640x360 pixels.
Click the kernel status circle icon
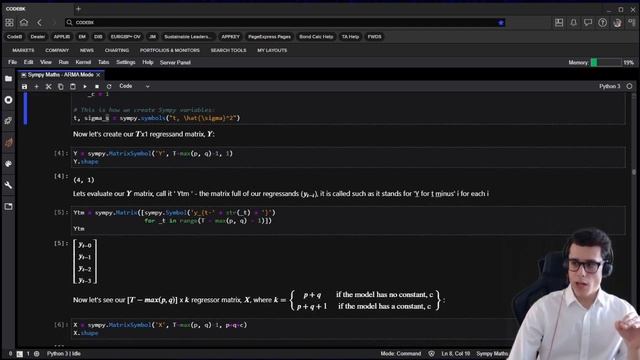tap(629, 86)
